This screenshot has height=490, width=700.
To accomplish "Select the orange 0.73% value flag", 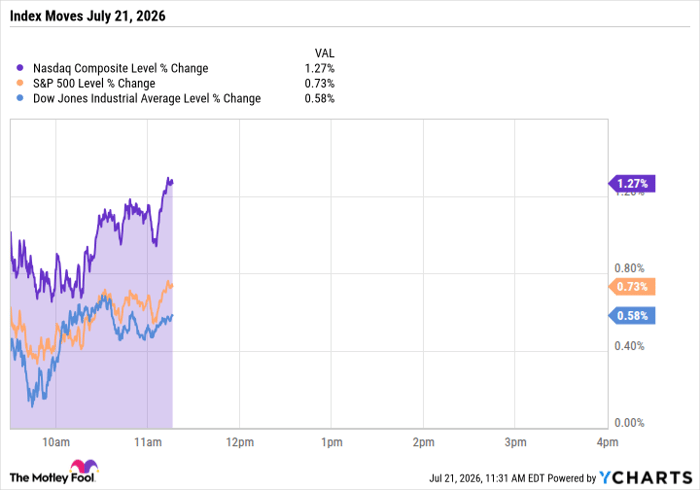I will click(631, 287).
